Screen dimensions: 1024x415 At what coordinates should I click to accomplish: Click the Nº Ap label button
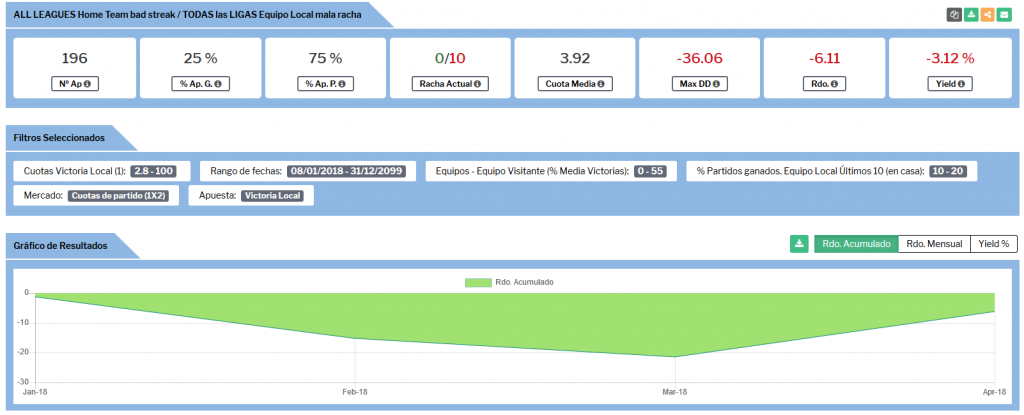tap(75, 84)
